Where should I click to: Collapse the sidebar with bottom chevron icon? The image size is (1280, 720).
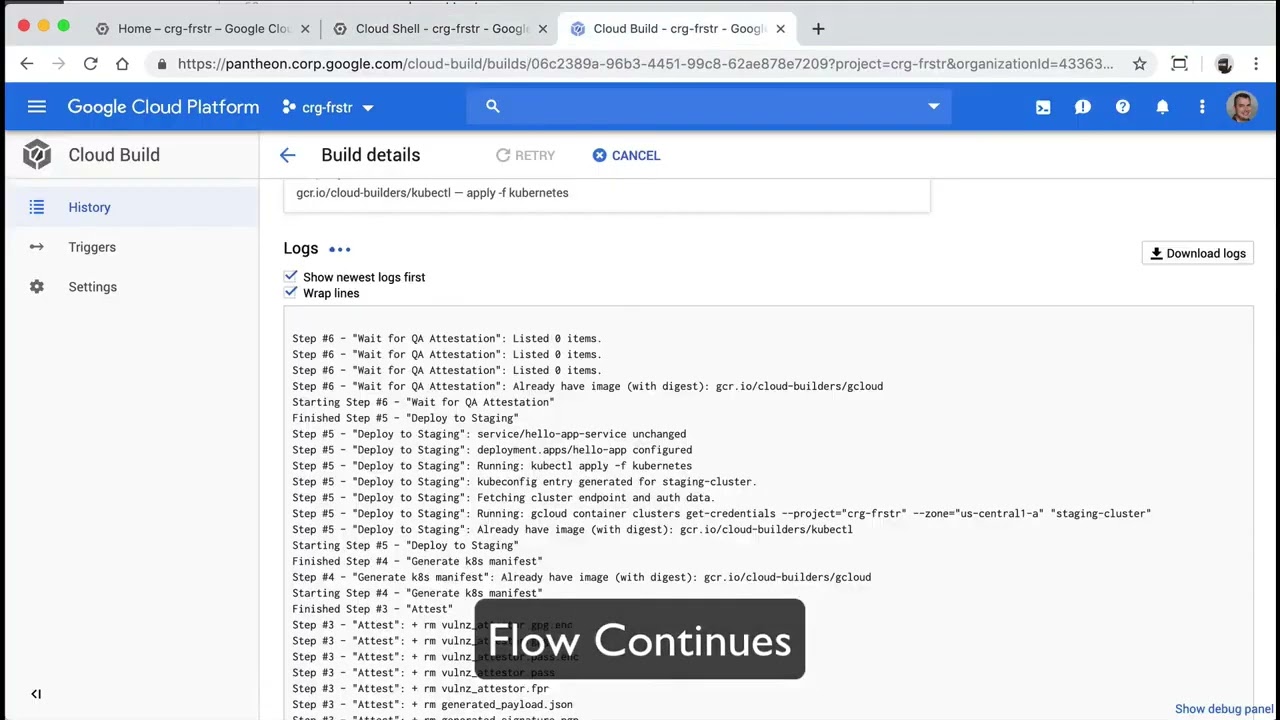coord(36,694)
